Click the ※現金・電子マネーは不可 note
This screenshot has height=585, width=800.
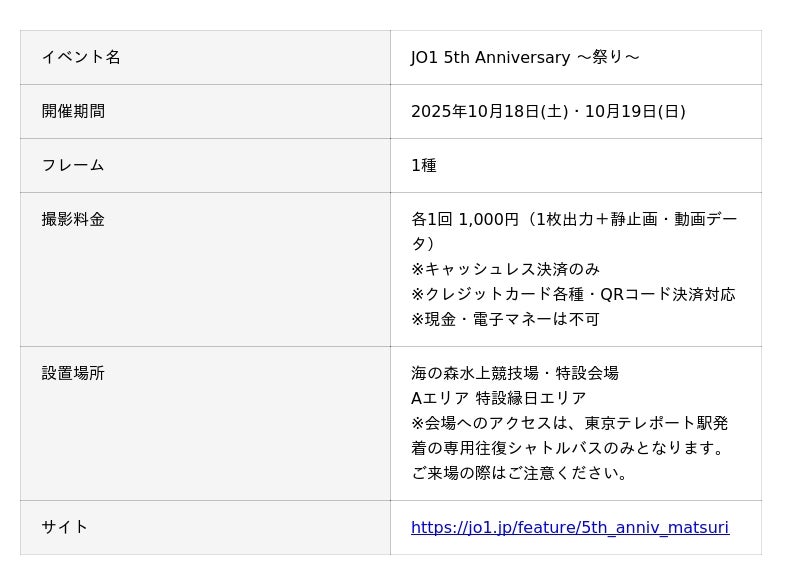pos(505,319)
